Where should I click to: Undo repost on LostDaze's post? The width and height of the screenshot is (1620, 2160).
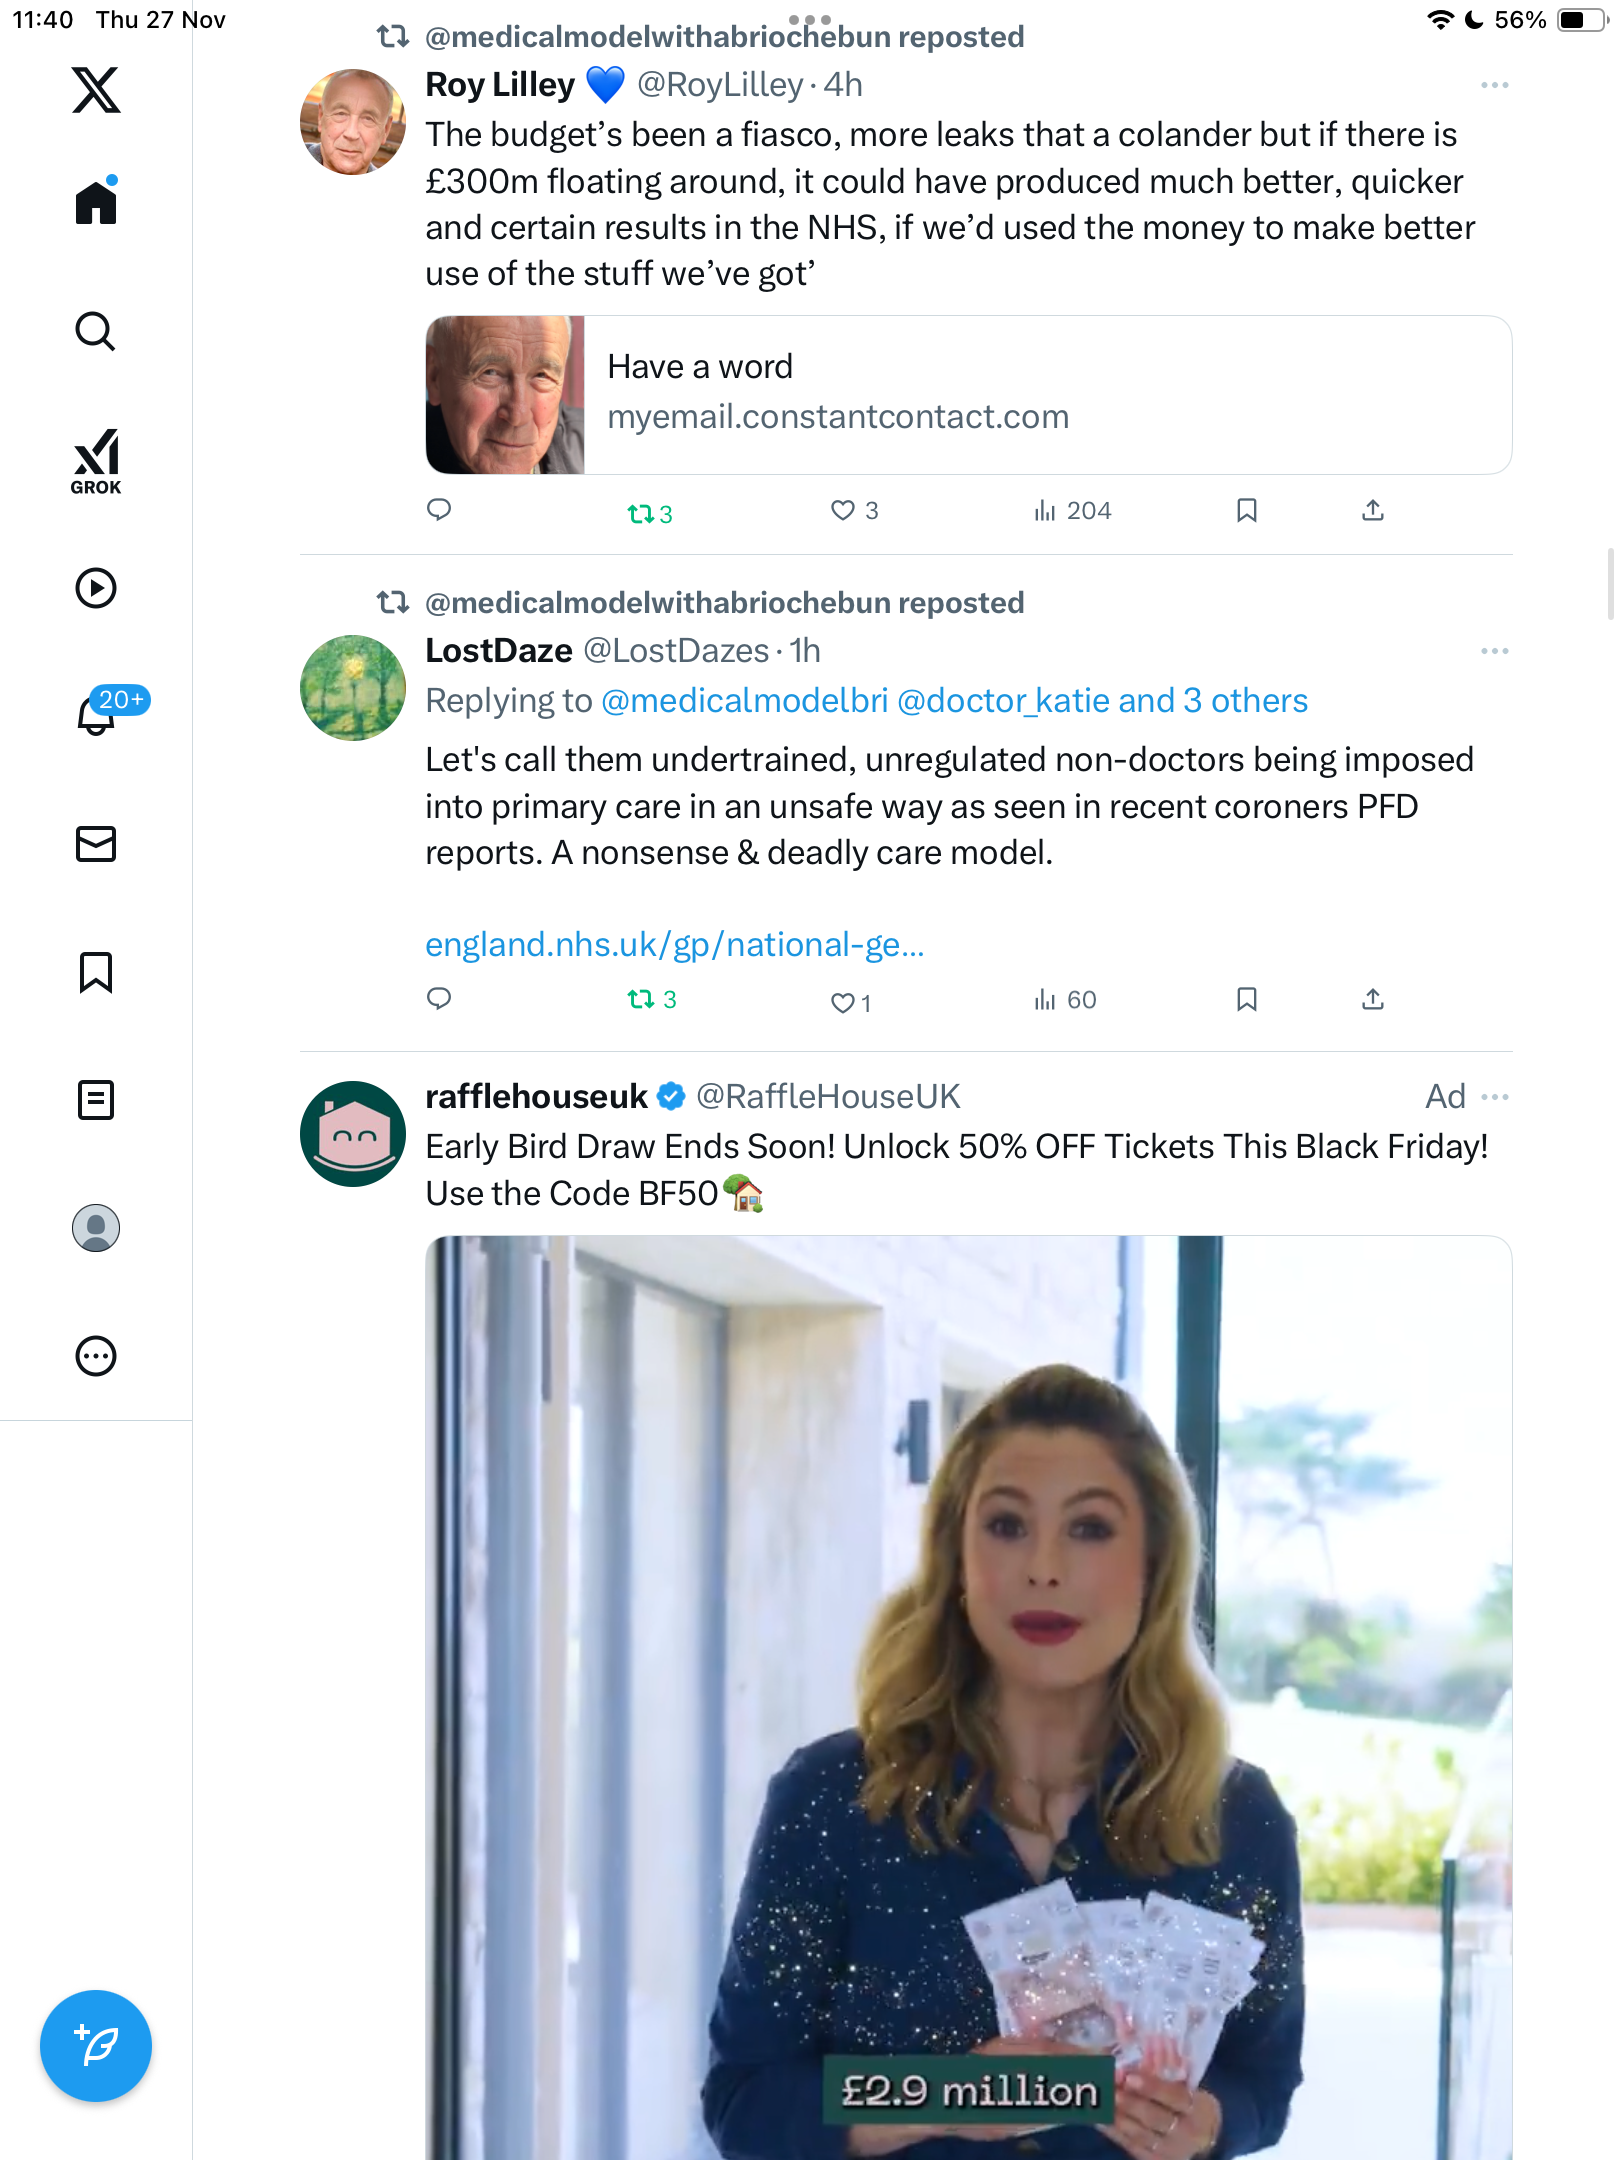pos(641,999)
